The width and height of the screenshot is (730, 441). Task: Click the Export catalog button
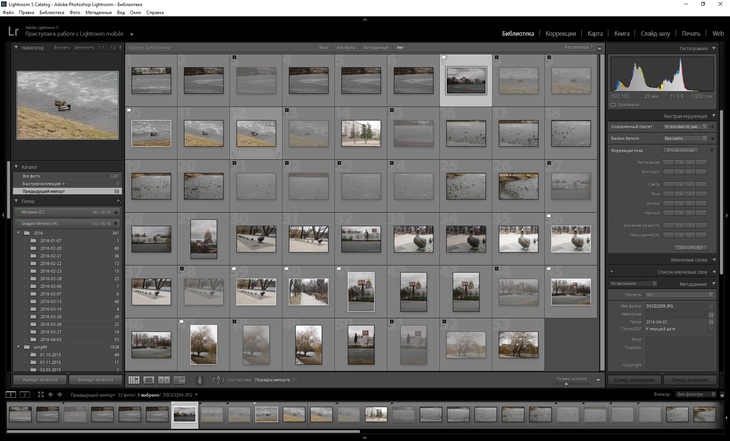pyautogui.click(x=95, y=380)
